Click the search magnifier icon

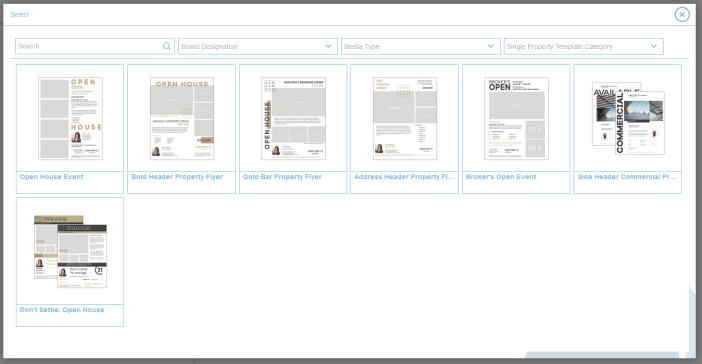point(167,46)
